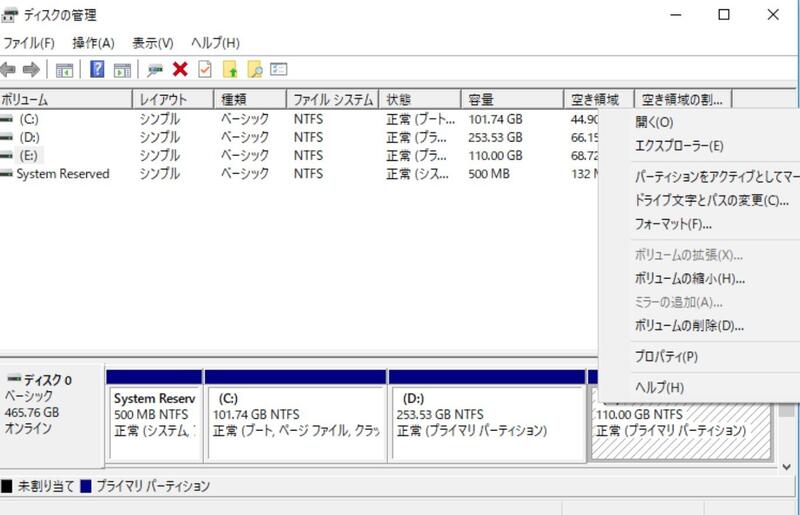Click the forward arrow toolbar icon
Viewport: 800px width, 515px height.
pyautogui.click(x=32, y=69)
